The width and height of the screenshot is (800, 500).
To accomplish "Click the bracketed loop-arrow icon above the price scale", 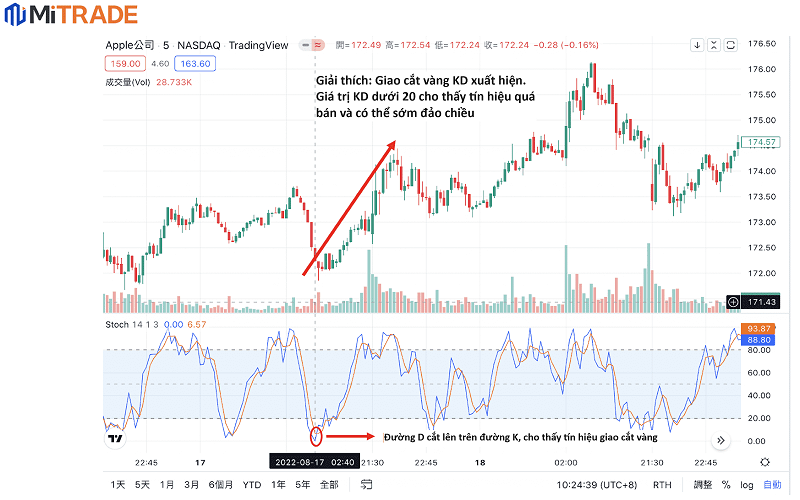I will [x=731, y=45].
